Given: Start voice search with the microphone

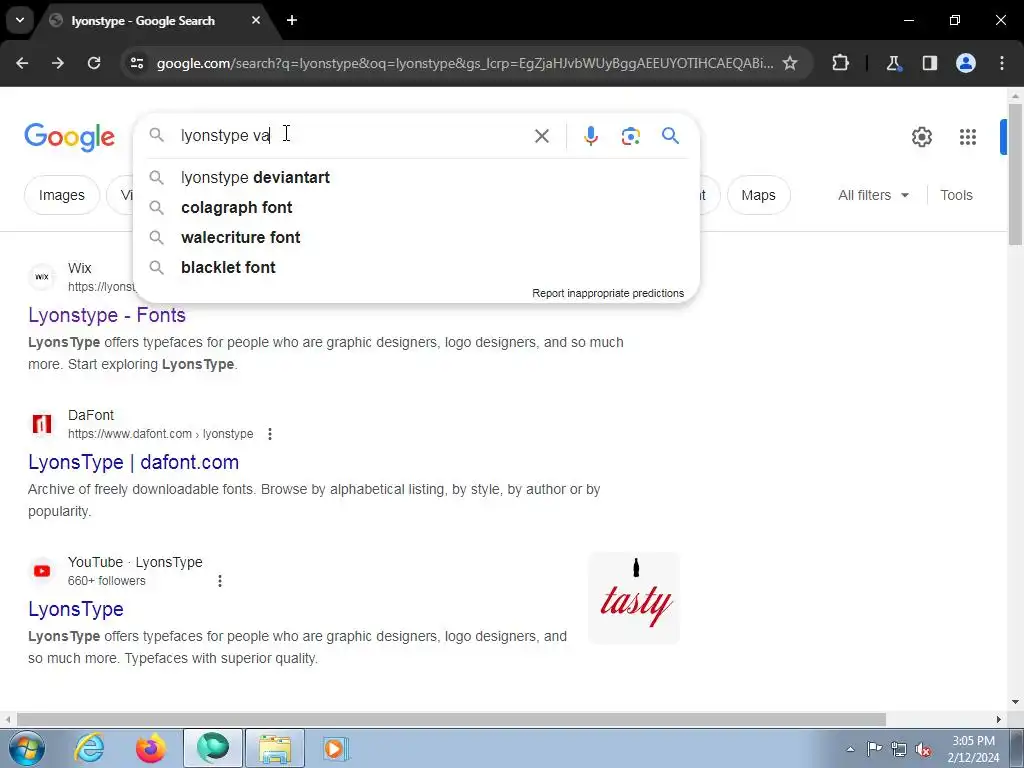Looking at the screenshot, I should (x=590, y=136).
